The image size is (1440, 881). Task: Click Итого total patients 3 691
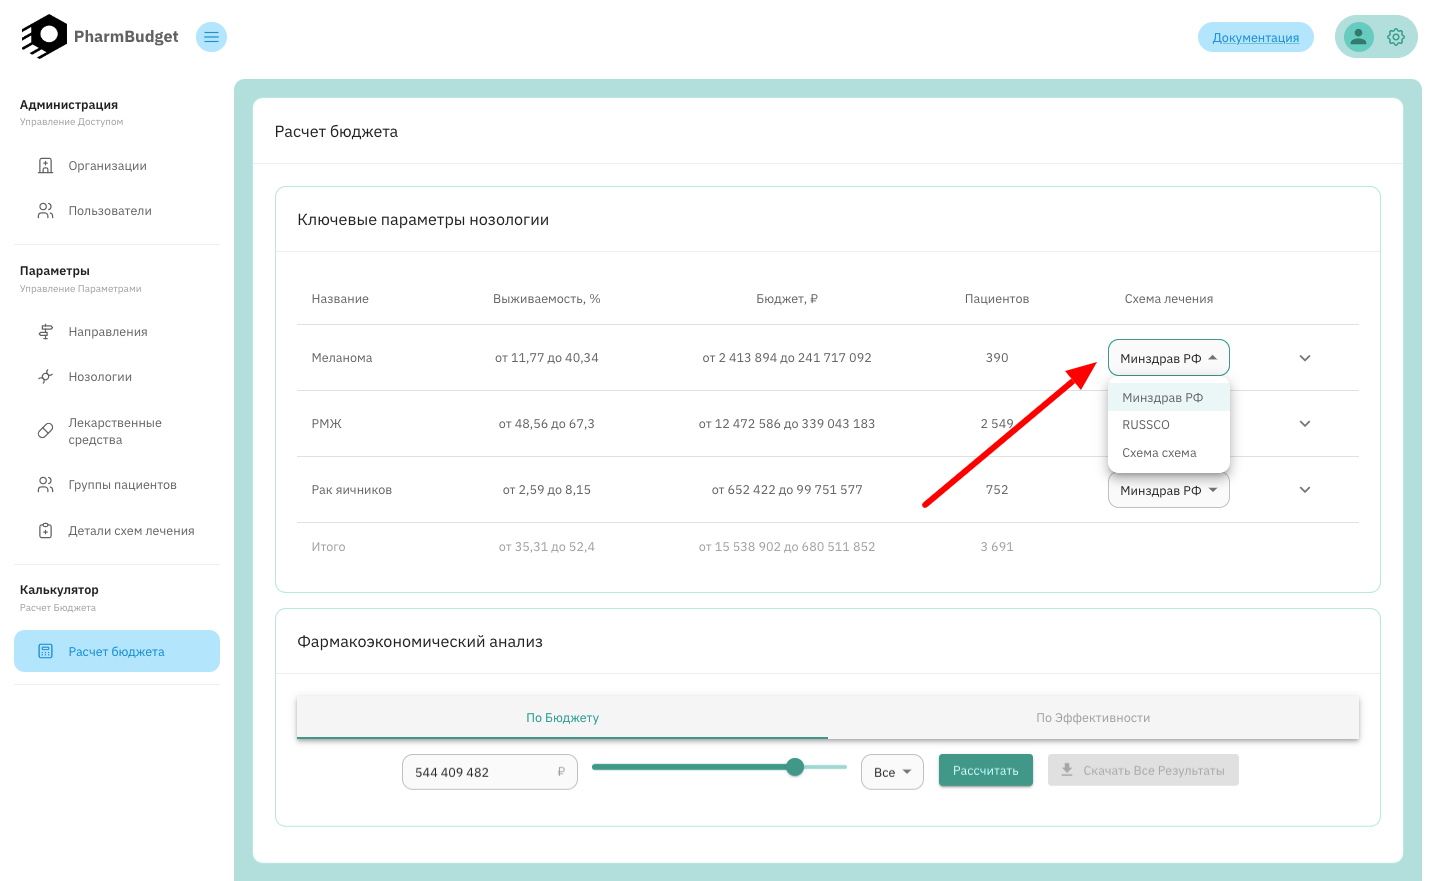click(997, 547)
